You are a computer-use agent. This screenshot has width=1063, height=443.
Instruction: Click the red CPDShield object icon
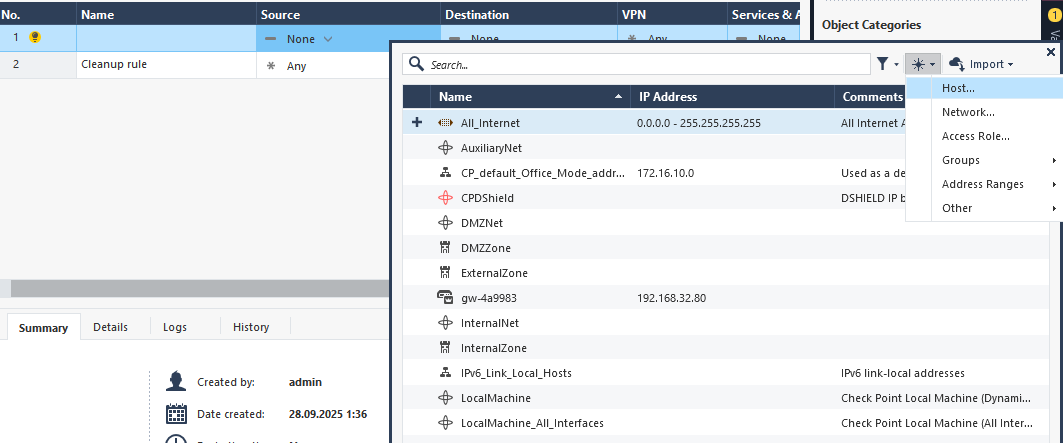pyautogui.click(x=446, y=198)
